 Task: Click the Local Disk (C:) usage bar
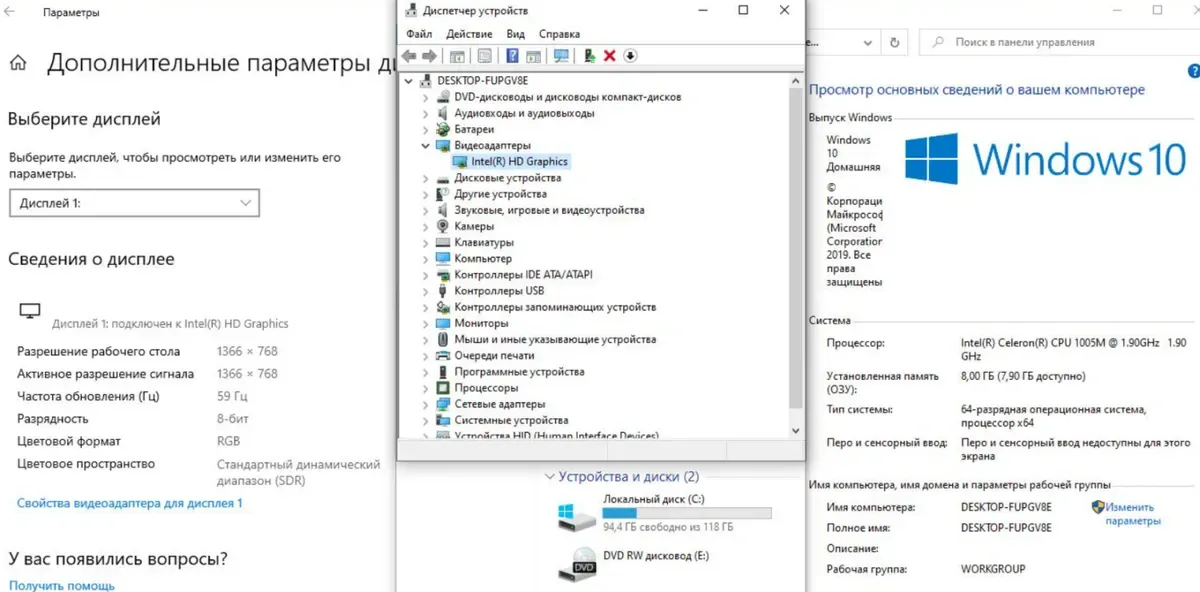686,513
